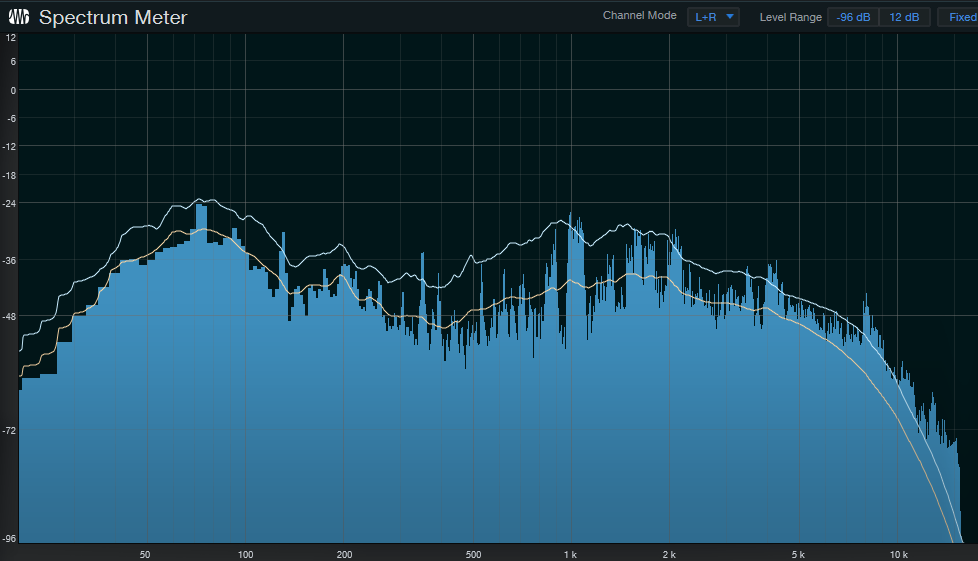Screen dimensions: 978x561
Task: Click the 1 k frequency axis label
Action: 571,554
